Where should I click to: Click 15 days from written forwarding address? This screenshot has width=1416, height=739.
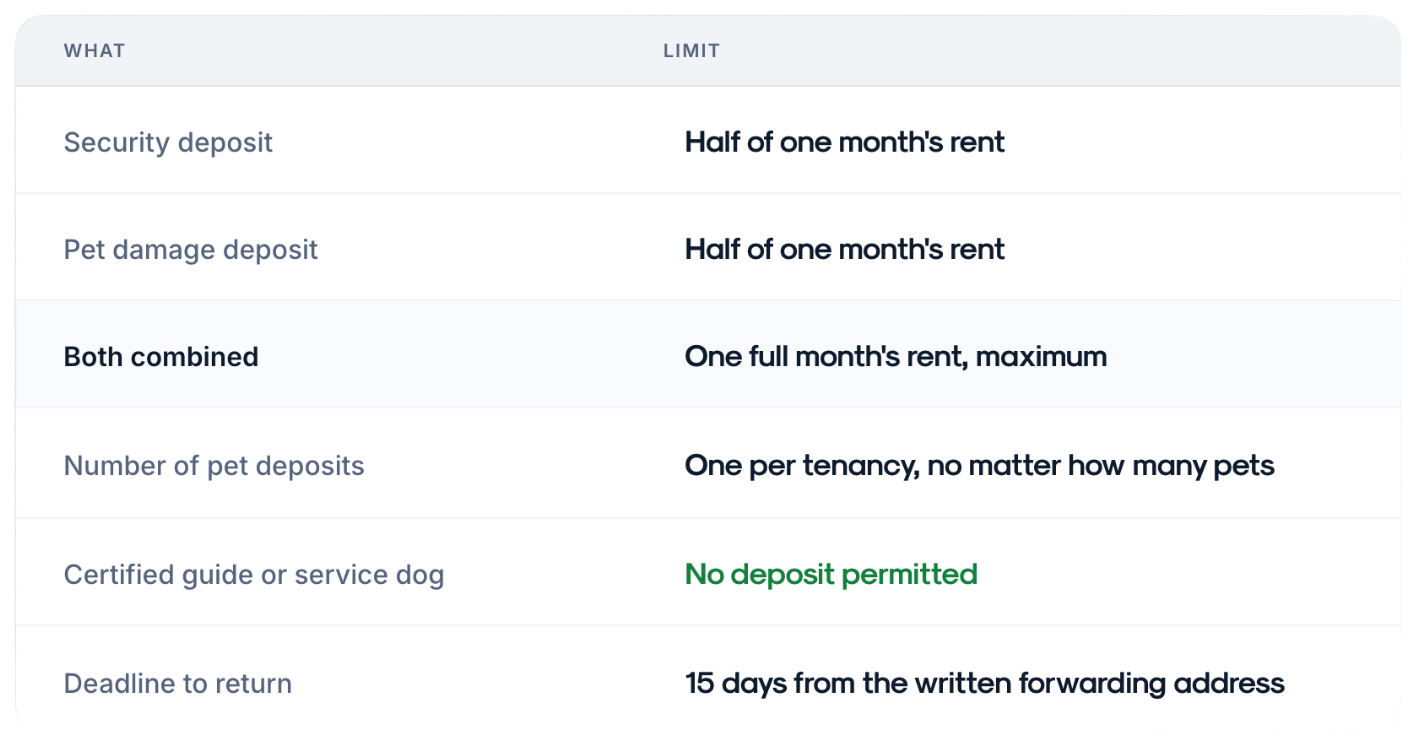pos(985,684)
